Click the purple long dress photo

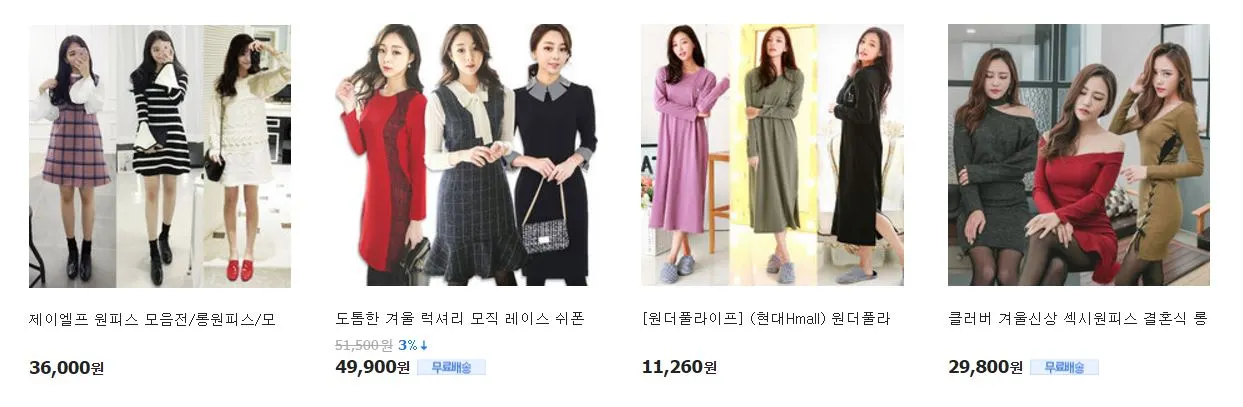tap(685, 156)
